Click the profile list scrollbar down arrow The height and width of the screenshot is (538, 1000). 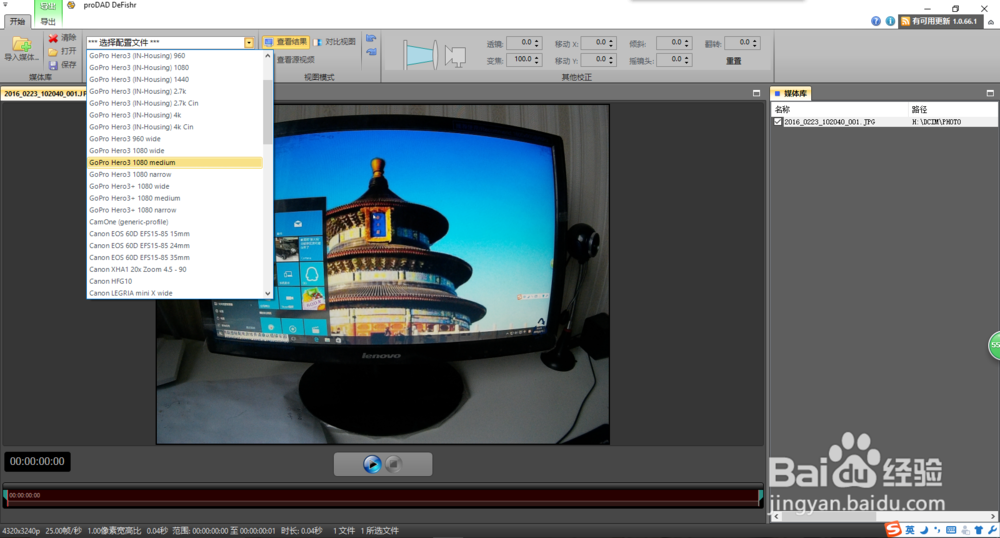pyautogui.click(x=268, y=293)
